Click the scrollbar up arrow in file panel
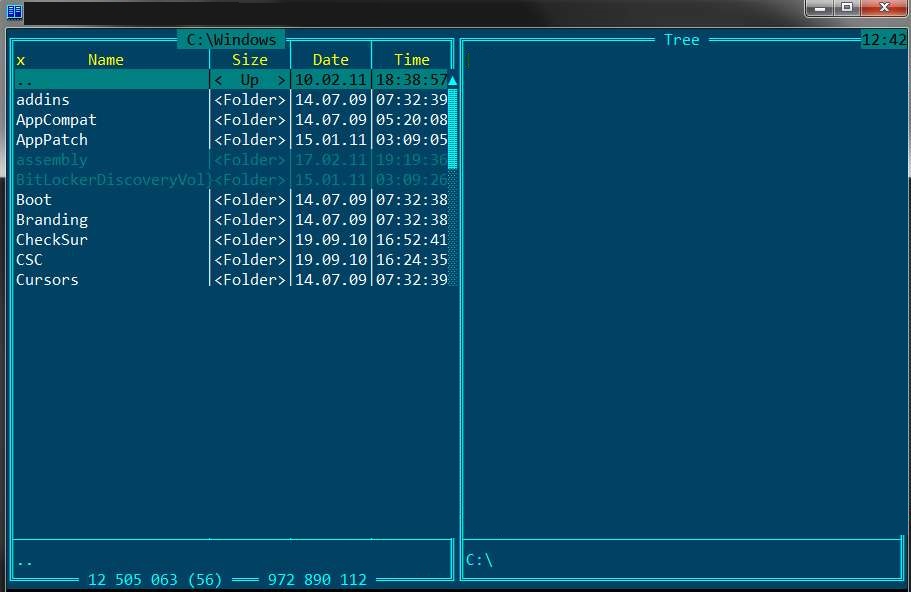Image resolution: width=911 pixels, height=592 pixels. tap(452, 80)
